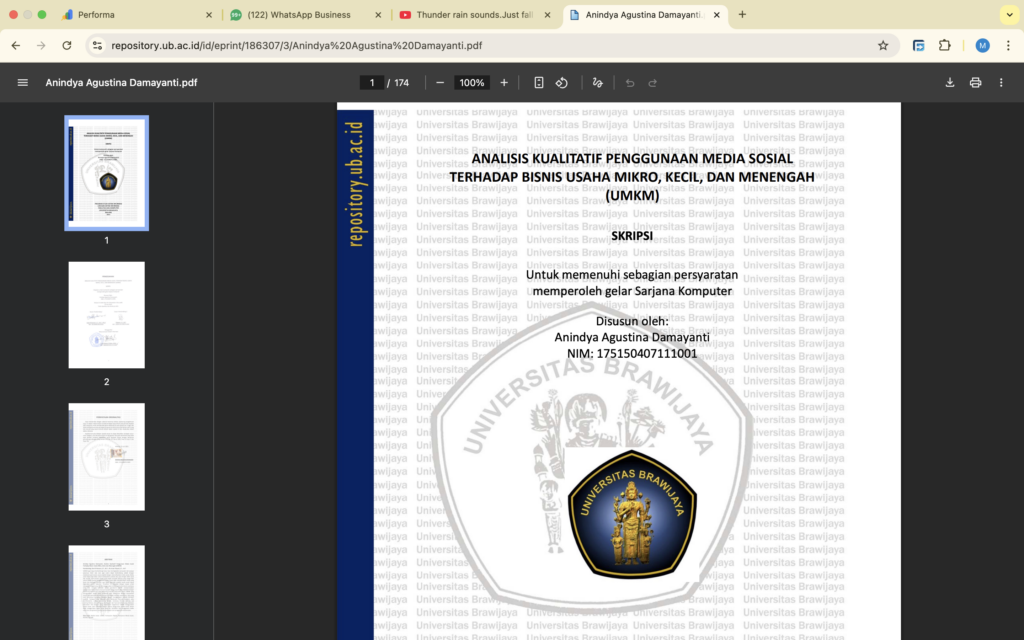Download the PDF file
Screen dimensions: 1024x640
(x=950, y=83)
